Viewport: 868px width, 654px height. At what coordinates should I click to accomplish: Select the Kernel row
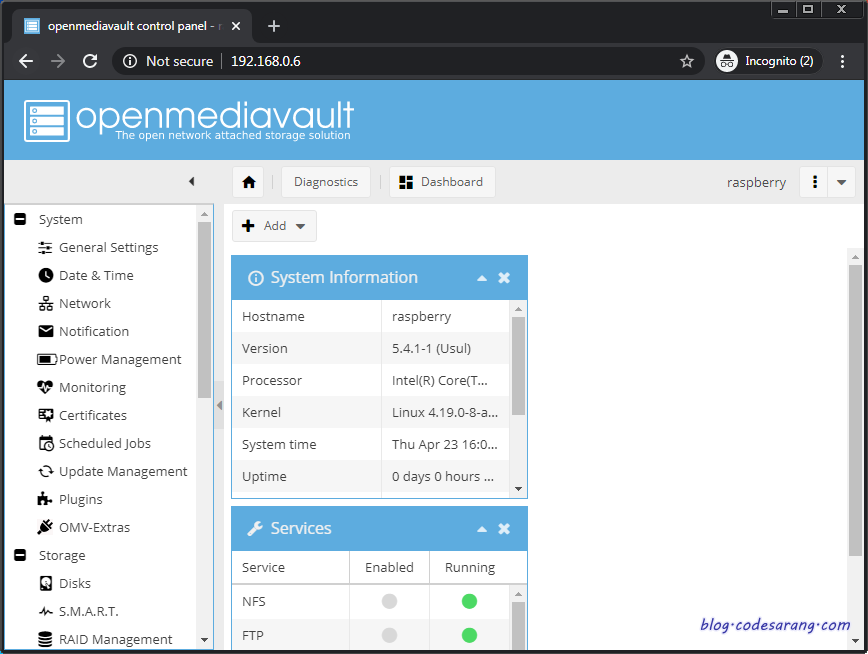tap(370, 413)
